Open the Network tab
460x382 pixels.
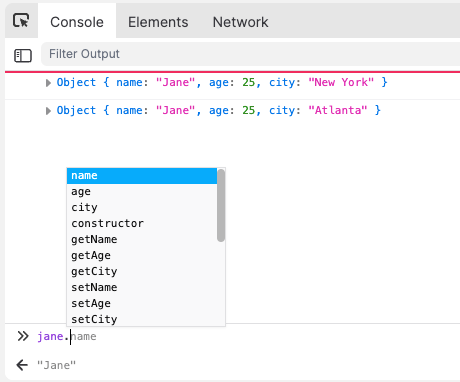pyautogui.click(x=240, y=22)
